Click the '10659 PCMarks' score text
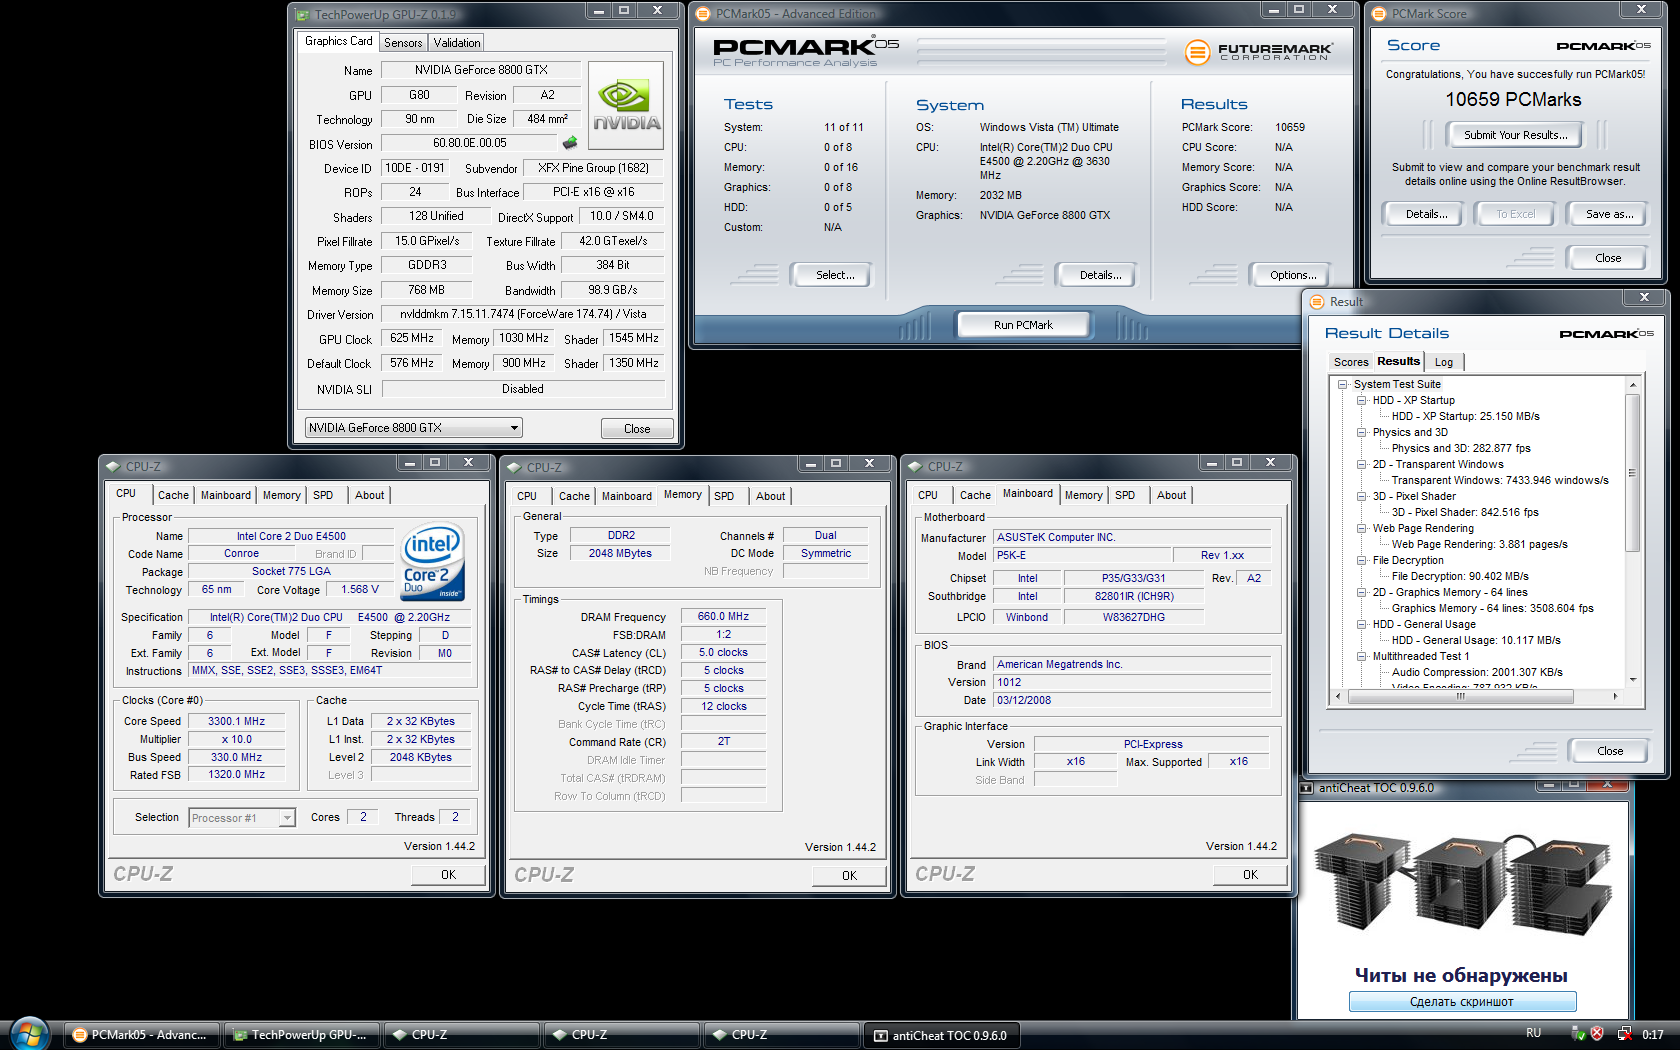This screenshot has height=1050, width=1680. coord(1513,100)
